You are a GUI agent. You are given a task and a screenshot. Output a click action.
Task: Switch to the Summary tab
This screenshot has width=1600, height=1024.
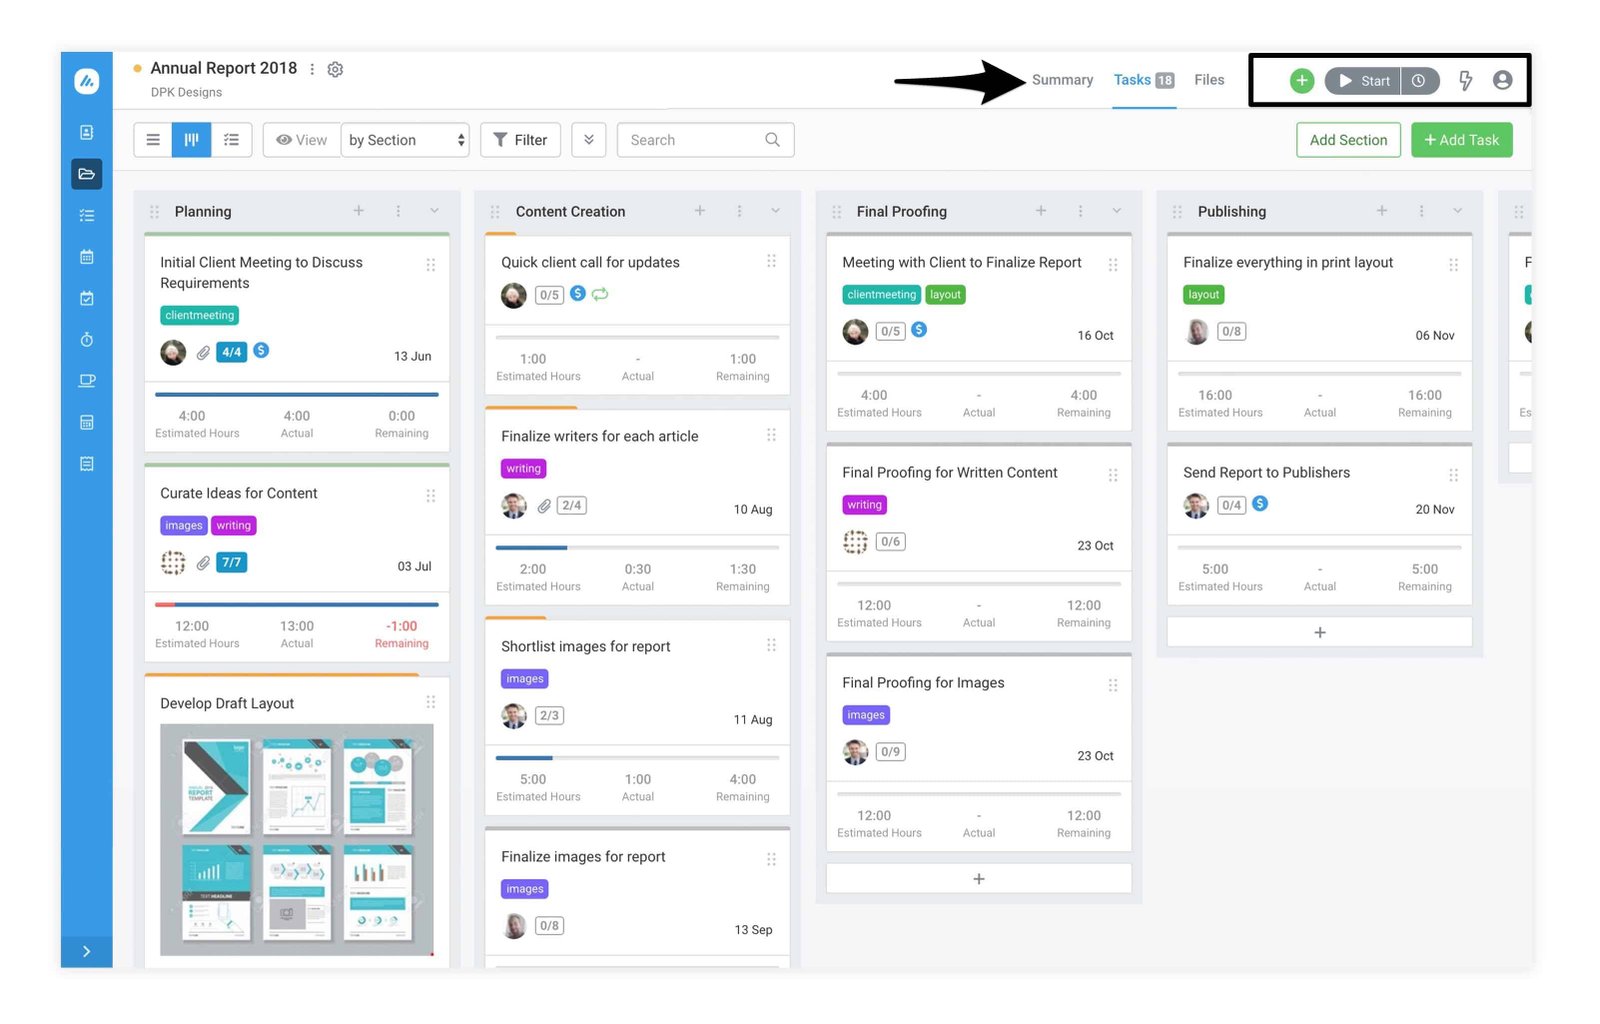(1062, 80)
